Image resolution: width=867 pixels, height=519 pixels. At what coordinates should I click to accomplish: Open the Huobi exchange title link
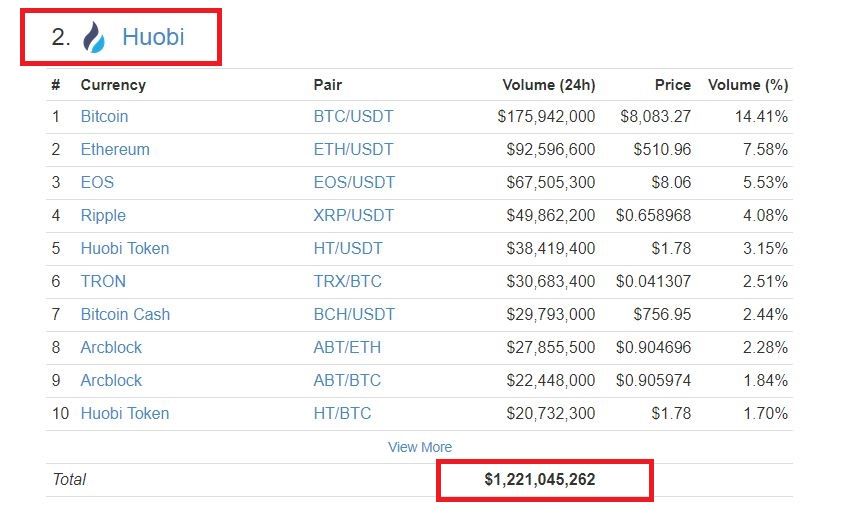coord(153,38)
